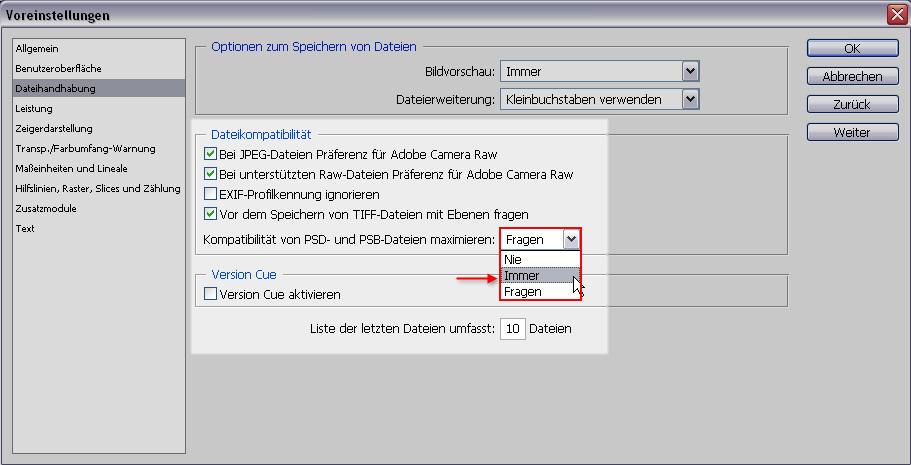Screen dimensions: 911x465
Task: Toggle TIFF-Dateien mit Ebenen fragen checkbox
Action: 210,214
